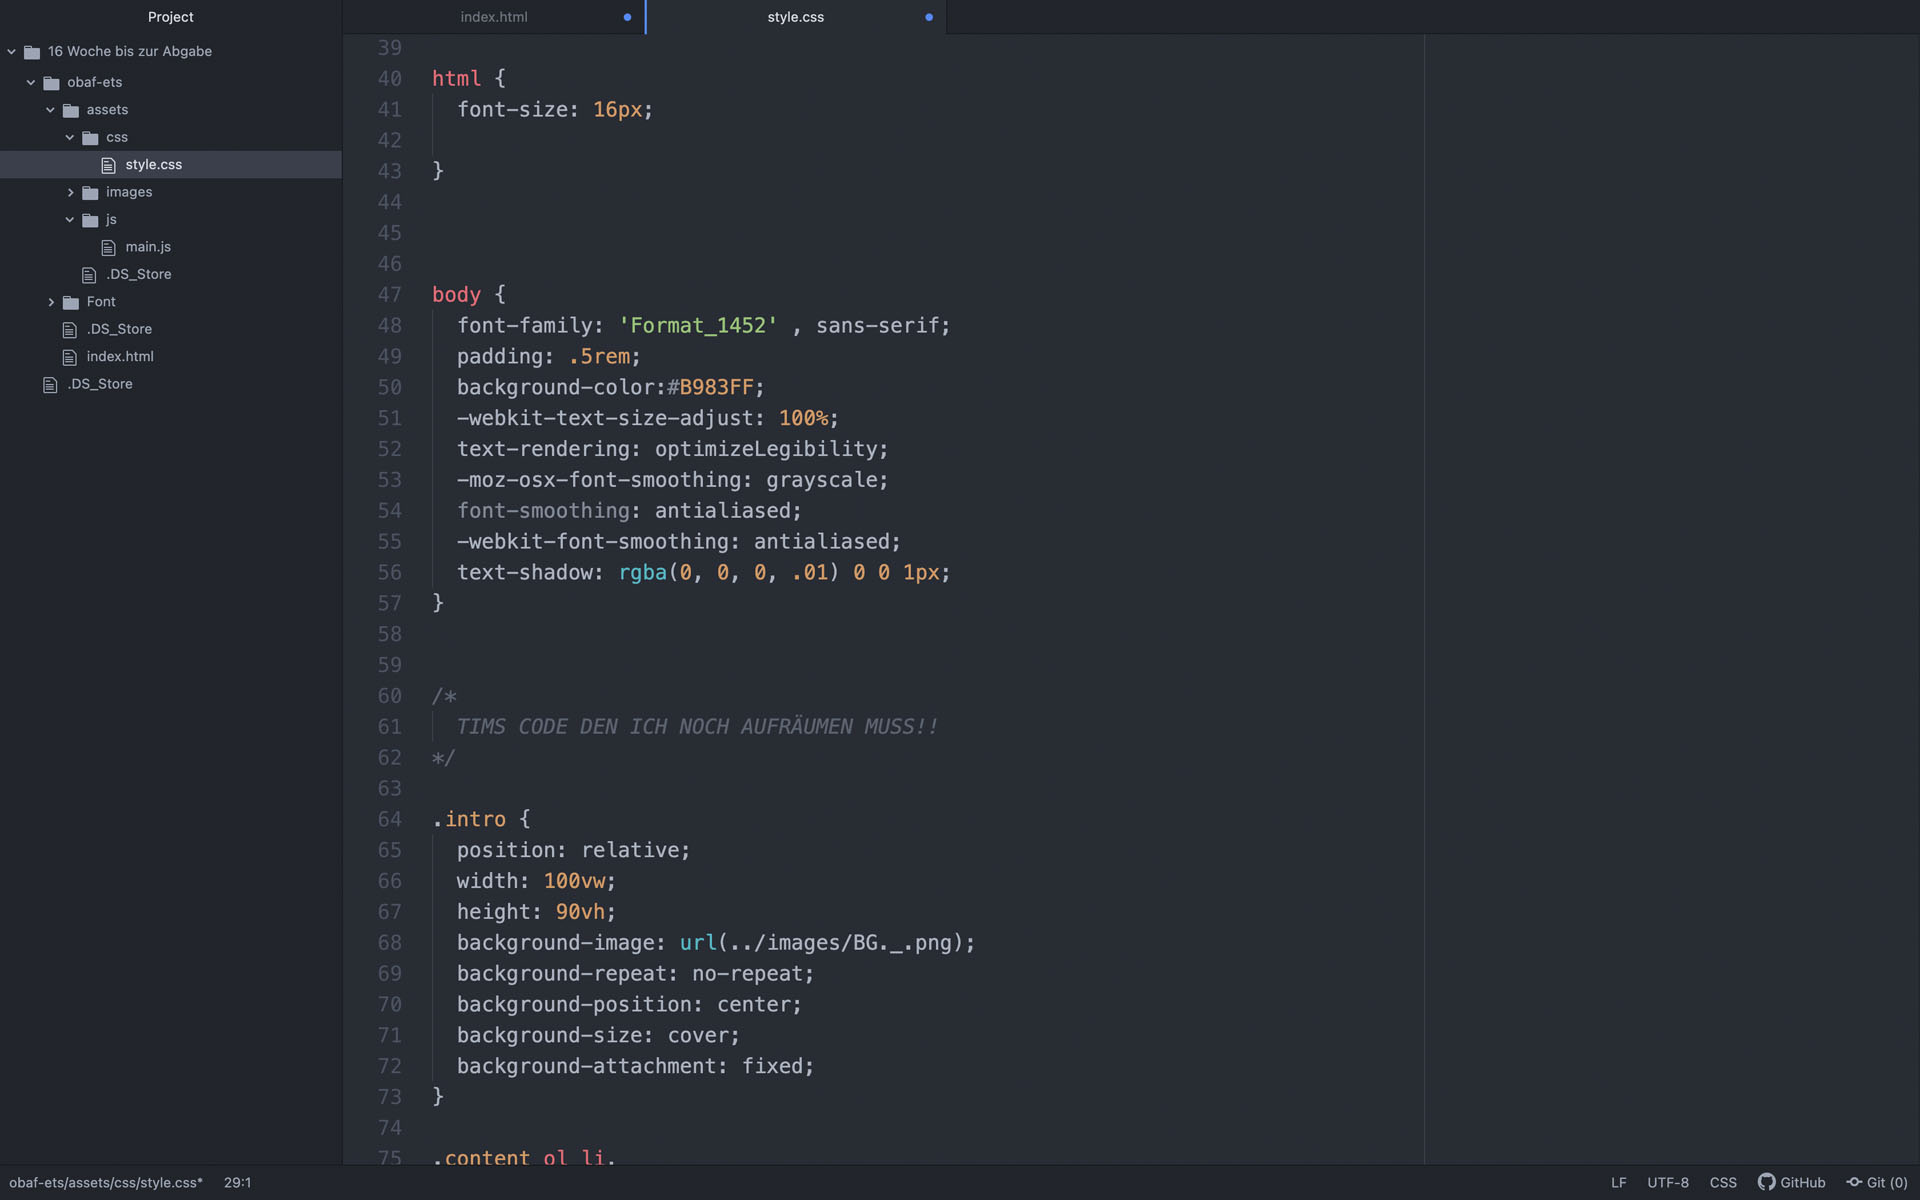Open main.js from the js folder
The image size is (1920, 1200).
[x=148, y=247]
